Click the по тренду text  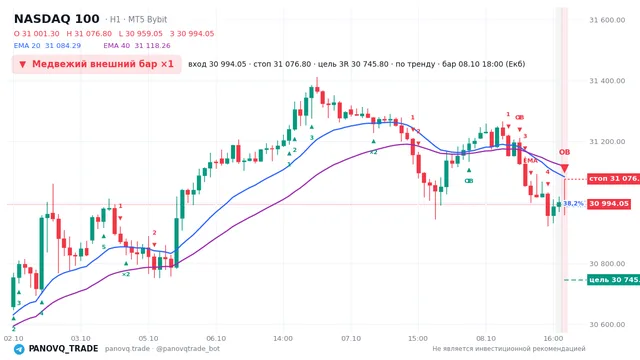415,64
